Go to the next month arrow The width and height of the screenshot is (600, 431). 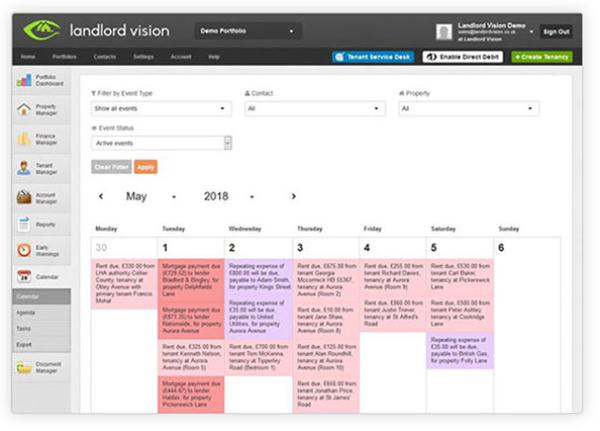click(x=293, y=196)
